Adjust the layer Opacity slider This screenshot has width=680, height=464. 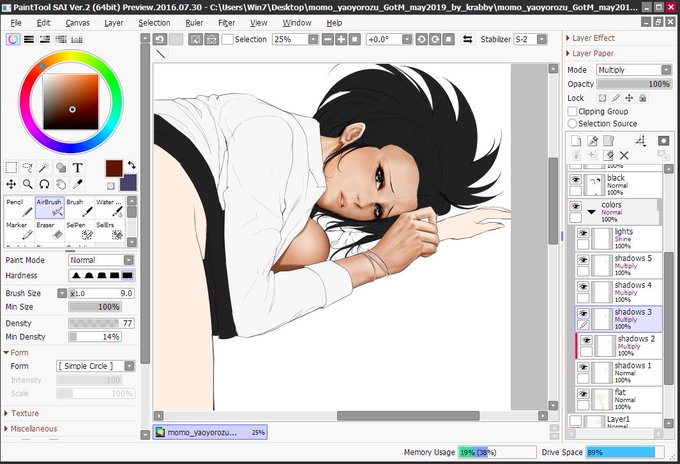[634, 84]
